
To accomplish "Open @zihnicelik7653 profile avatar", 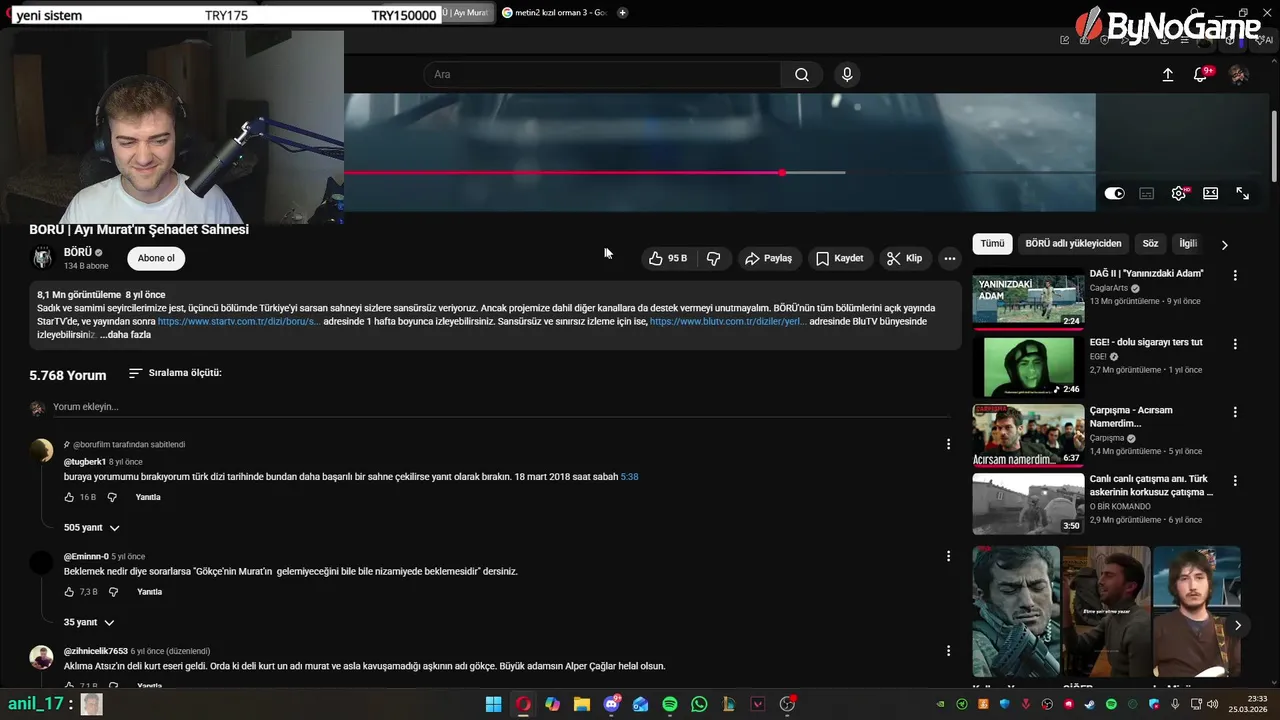I will [41, 657].
